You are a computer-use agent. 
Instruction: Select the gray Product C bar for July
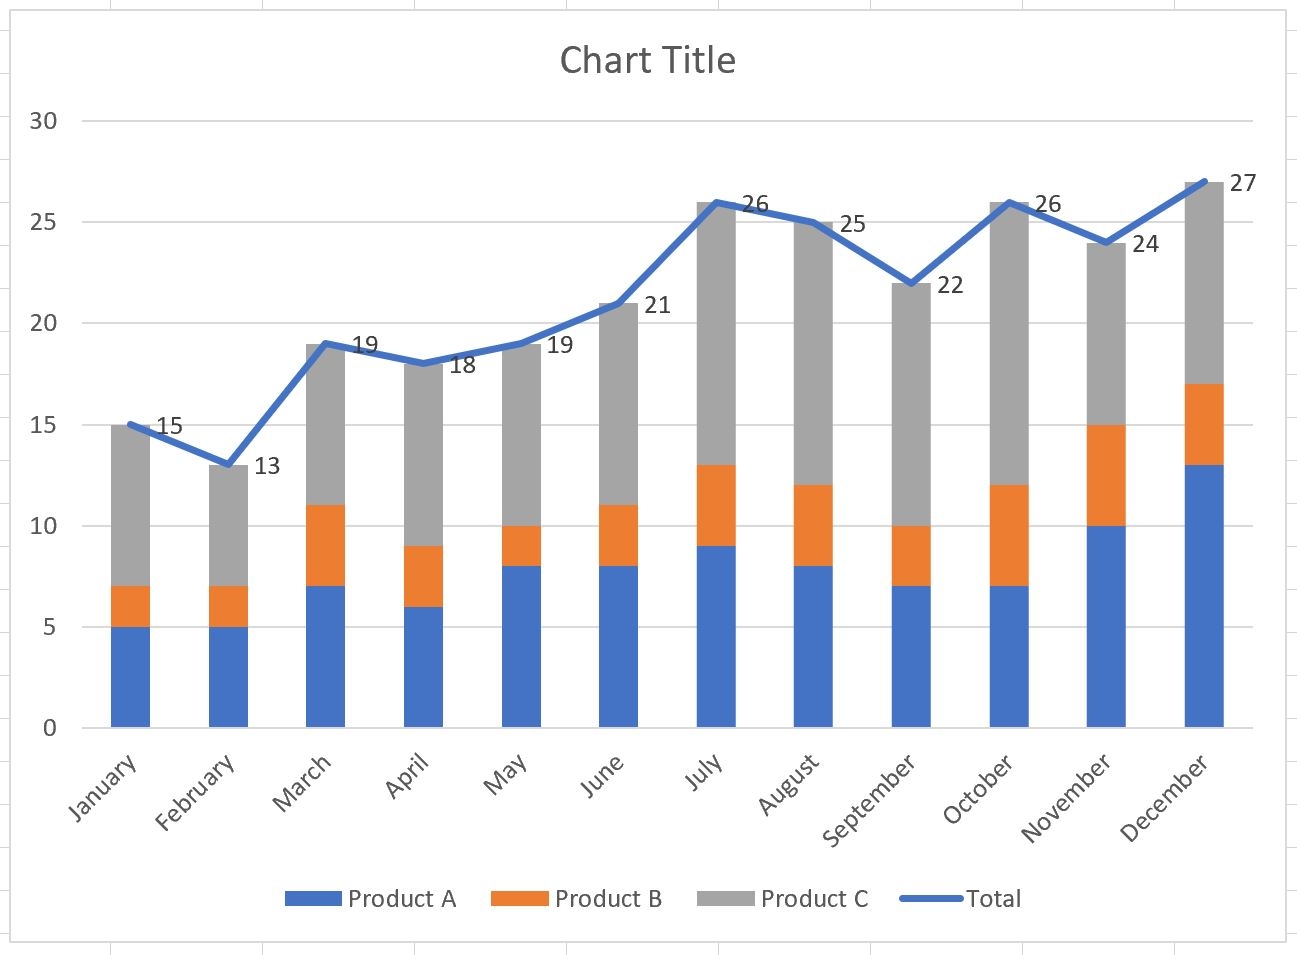pos(716,333)
